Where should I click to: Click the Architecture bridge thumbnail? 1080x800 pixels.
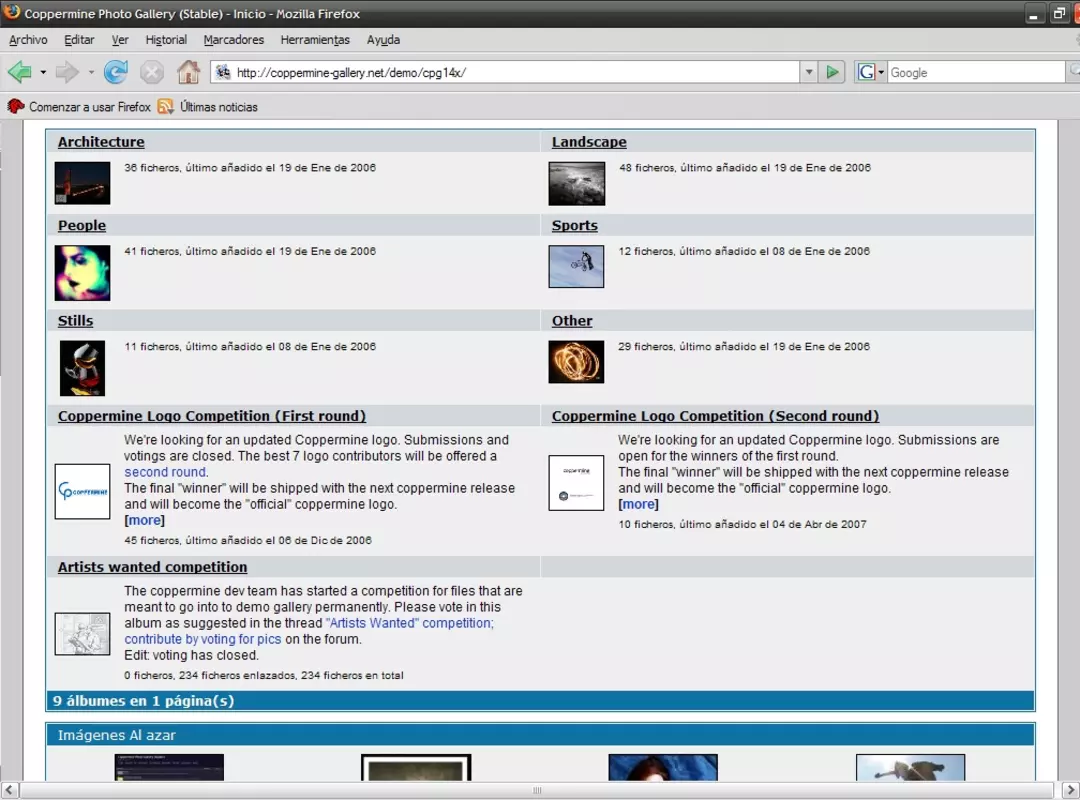[x=82, y=183]
